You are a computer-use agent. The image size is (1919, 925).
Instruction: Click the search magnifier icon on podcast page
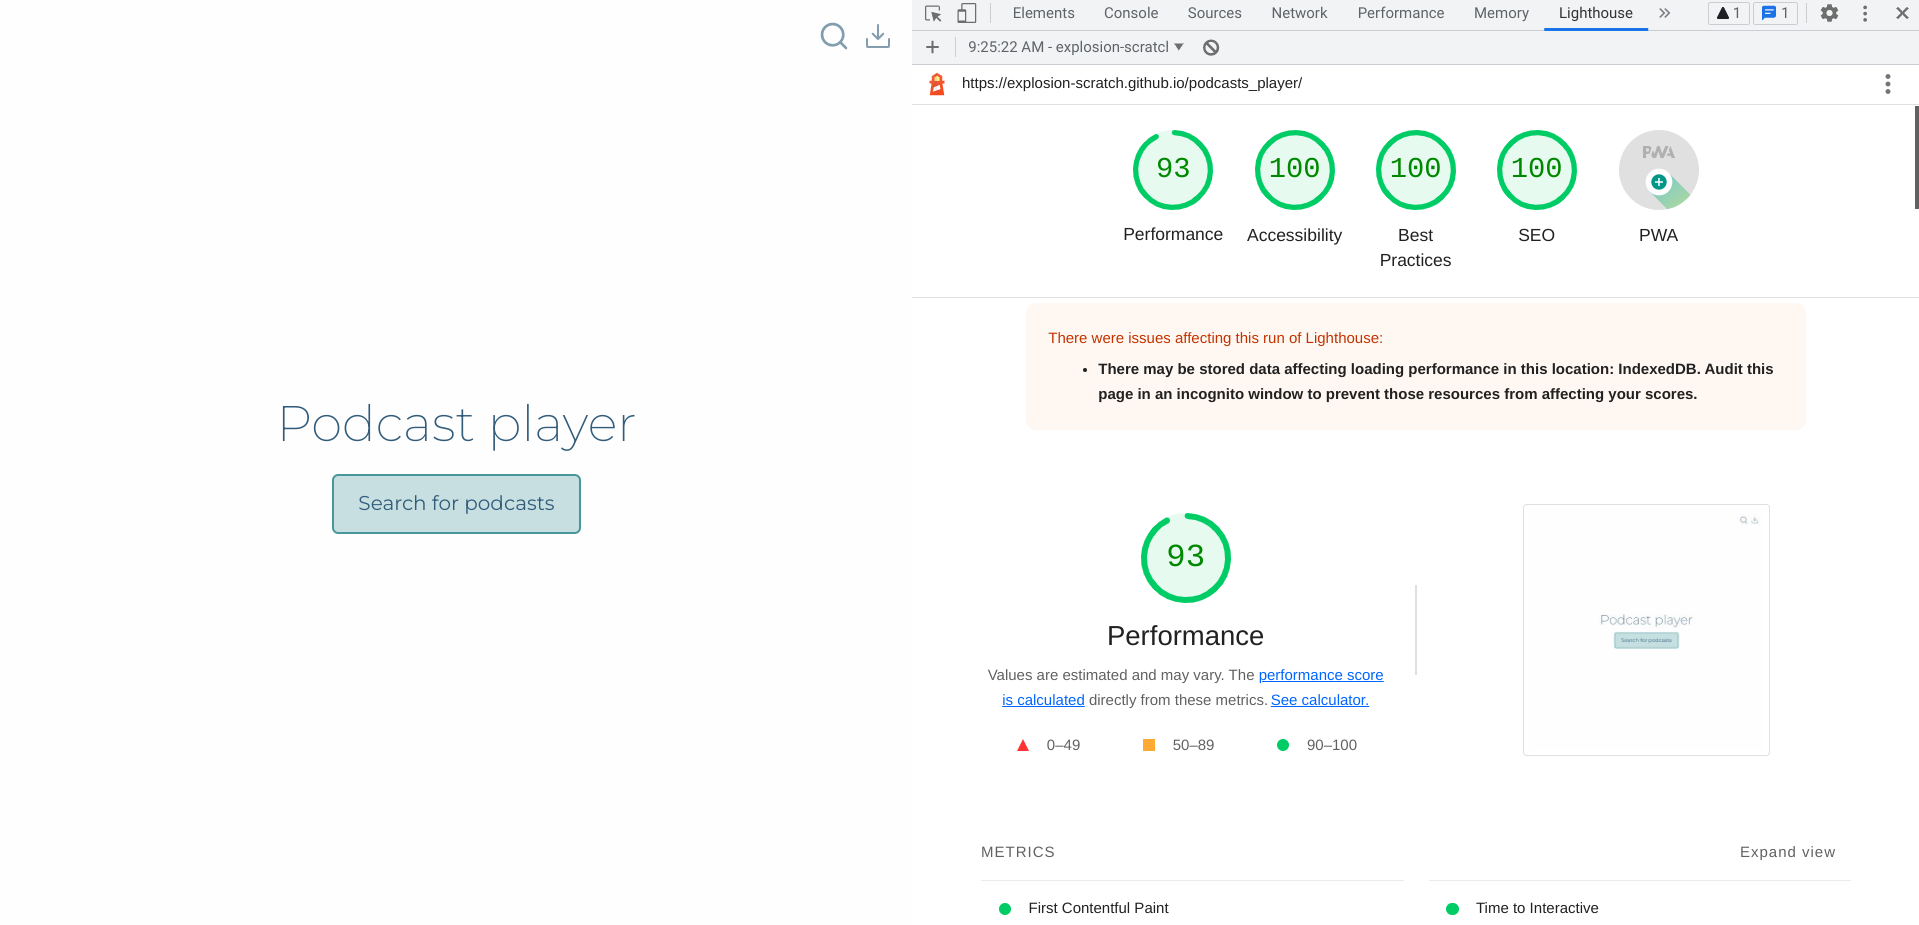pos(834,36)
